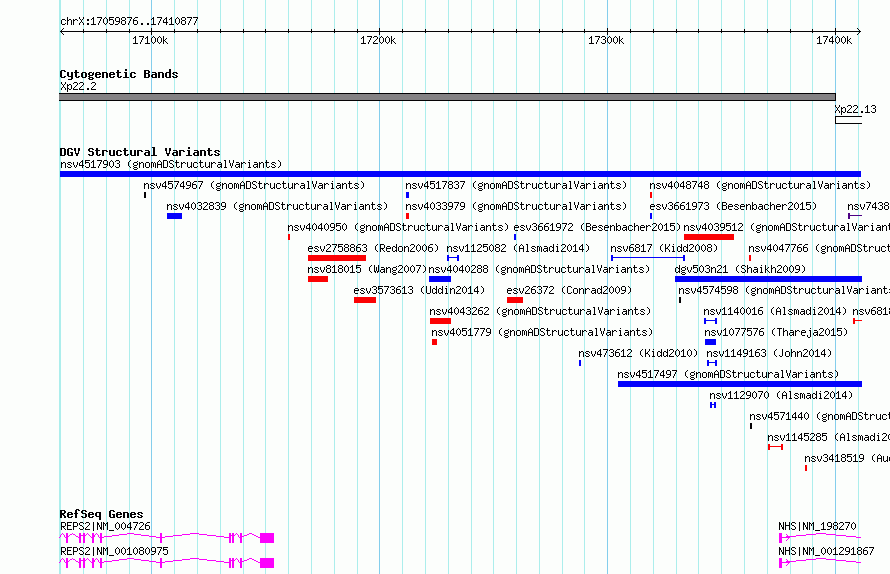Open nsv4040950 variant label
890x574 pixels.
tap(398, 227)
